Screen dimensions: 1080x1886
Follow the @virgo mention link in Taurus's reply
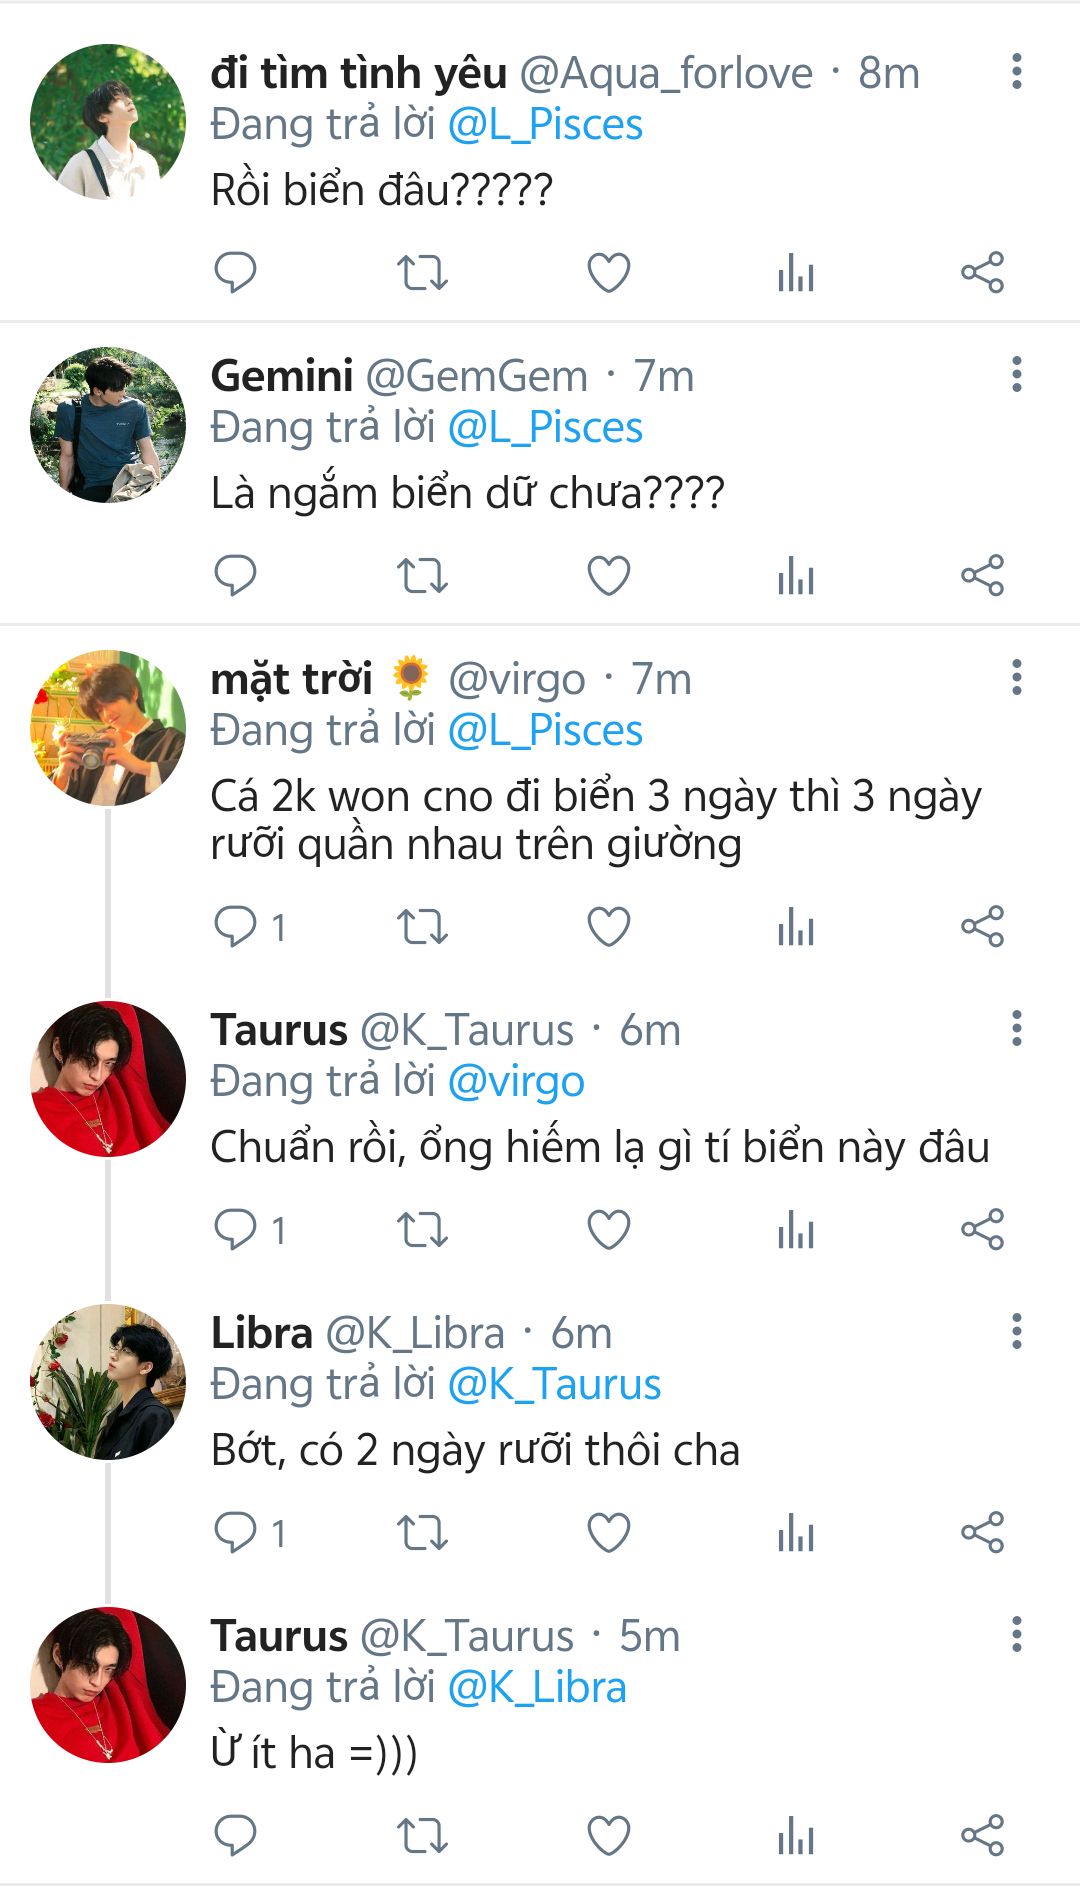(516, 1082)
